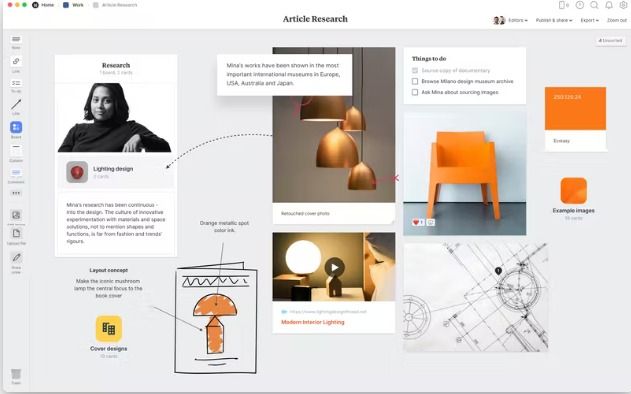Click the comment icon on chair image
This screenshot has width=631, height=394.
coord(431,222)
